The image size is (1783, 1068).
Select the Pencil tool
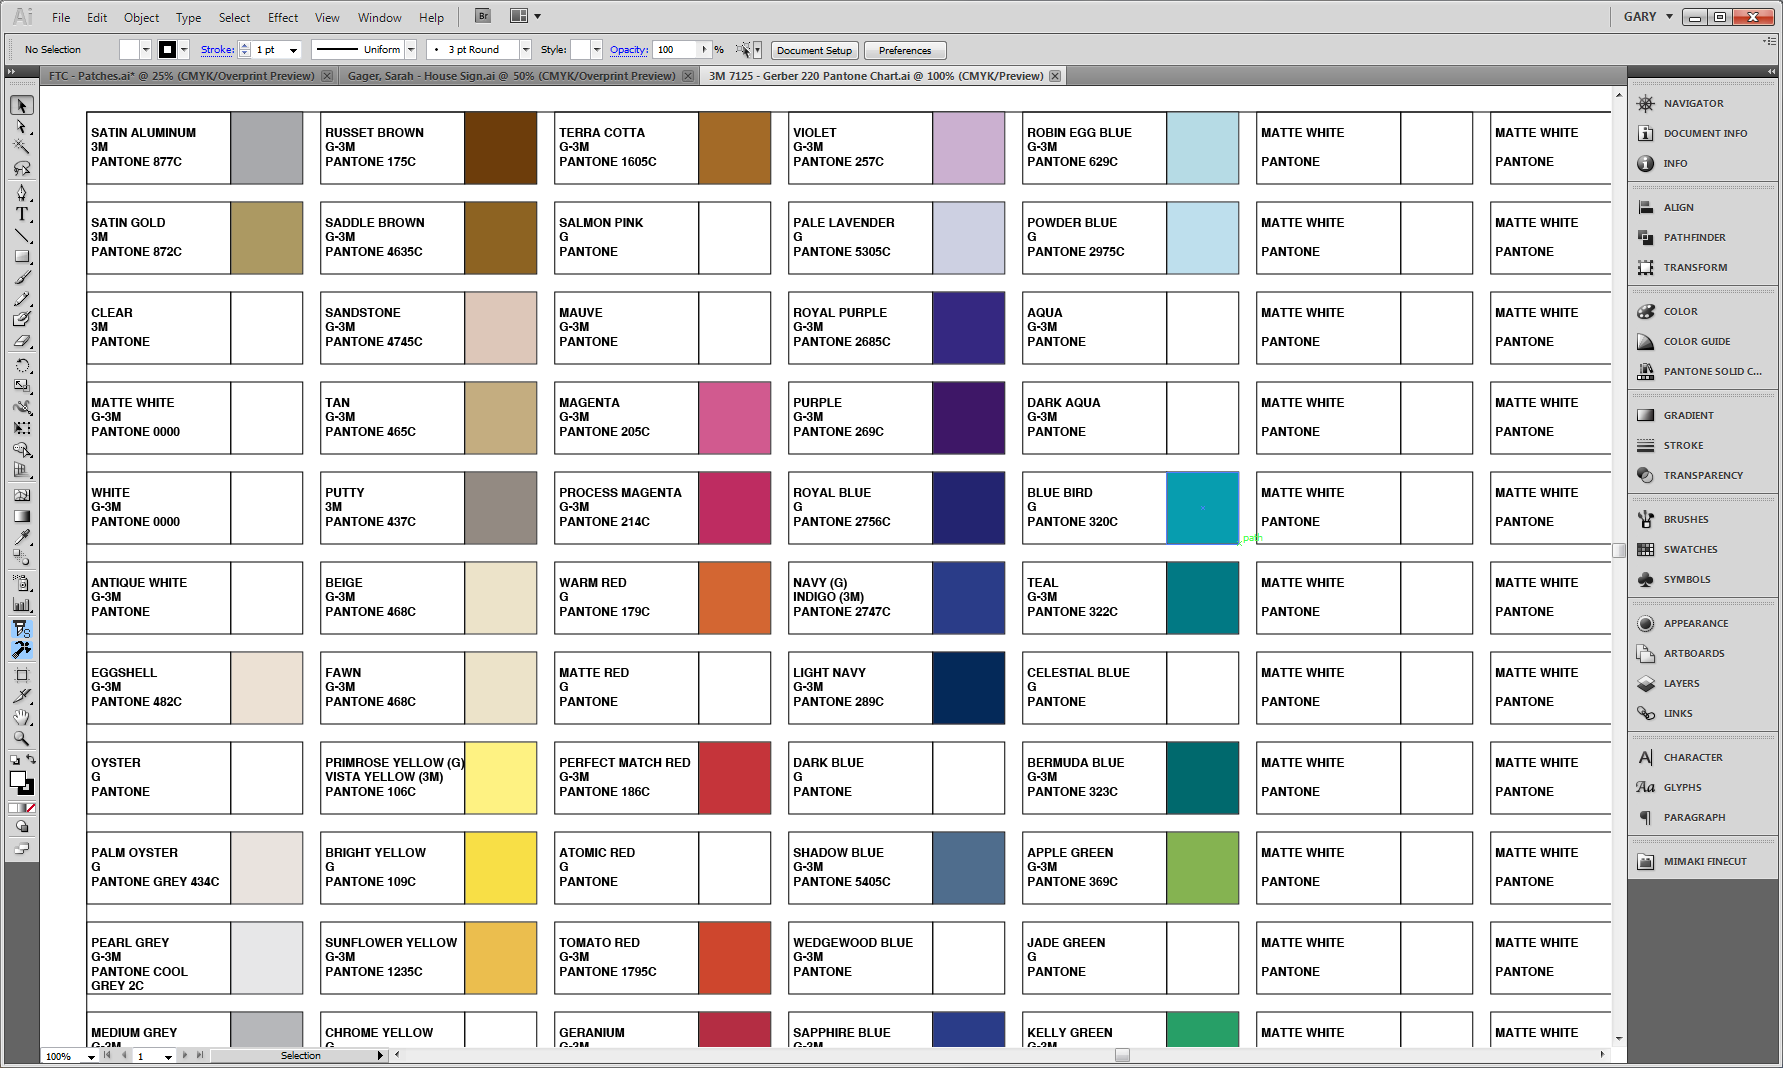click(x=22, y=298)
